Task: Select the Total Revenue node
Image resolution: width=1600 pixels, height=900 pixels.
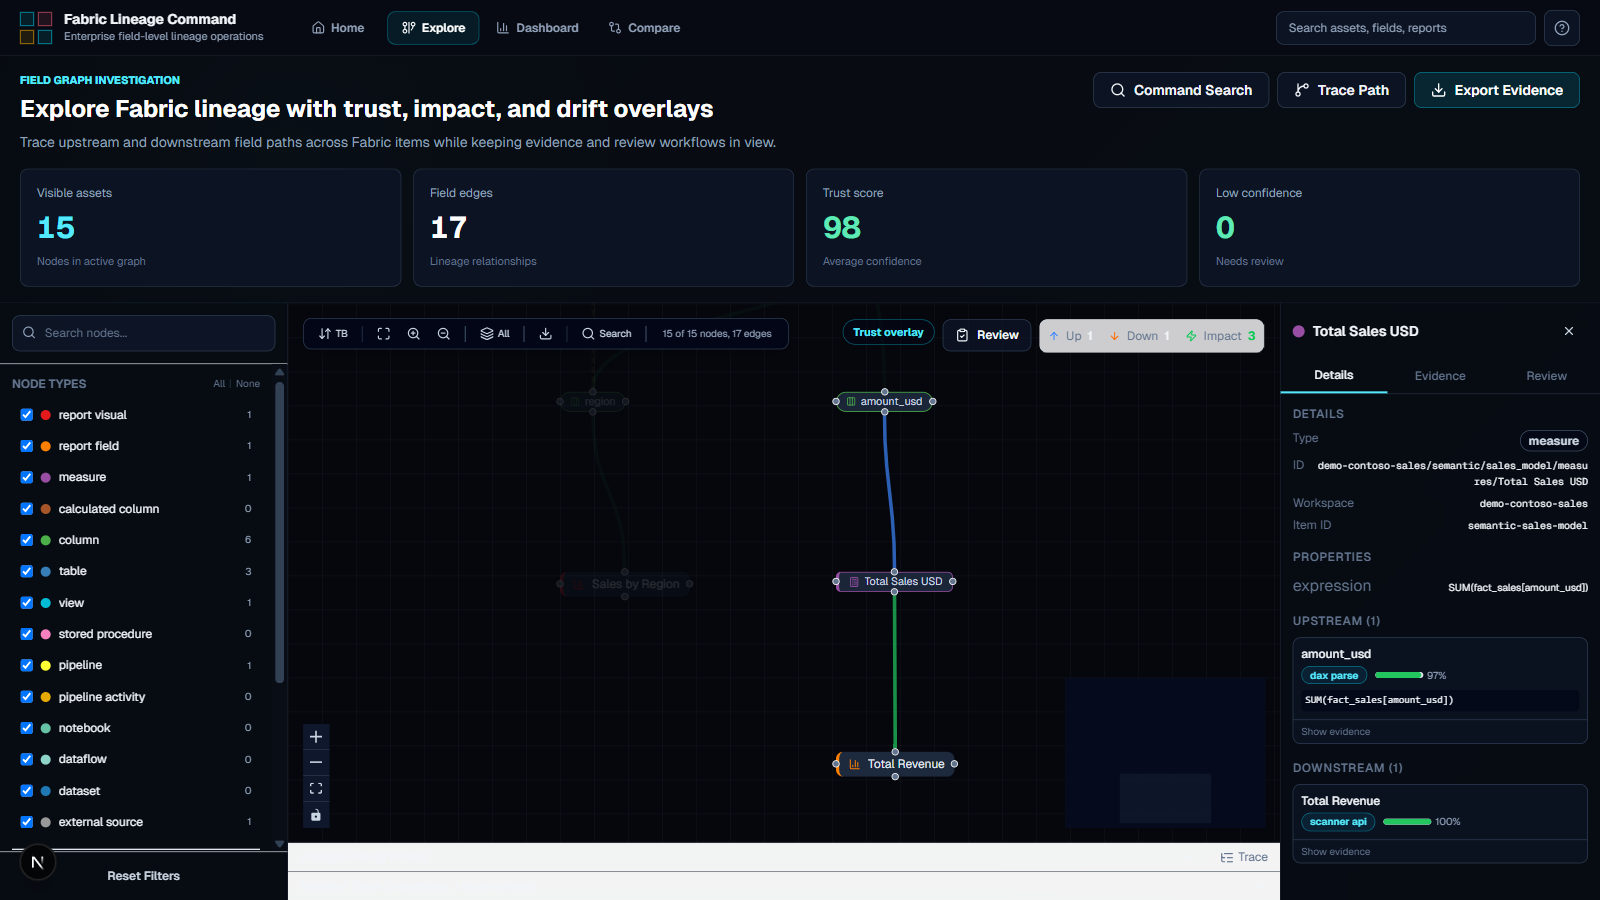Action: coord(895,764)
